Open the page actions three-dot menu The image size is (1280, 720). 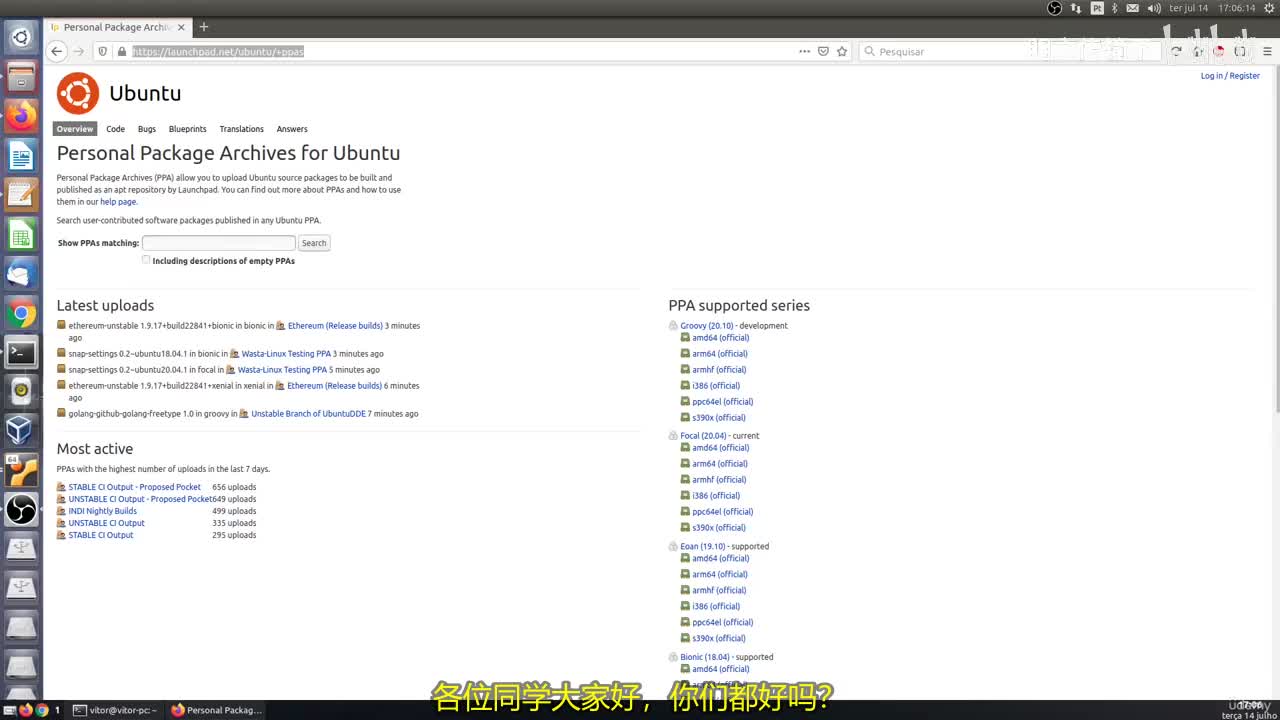[x=804, y=51]
